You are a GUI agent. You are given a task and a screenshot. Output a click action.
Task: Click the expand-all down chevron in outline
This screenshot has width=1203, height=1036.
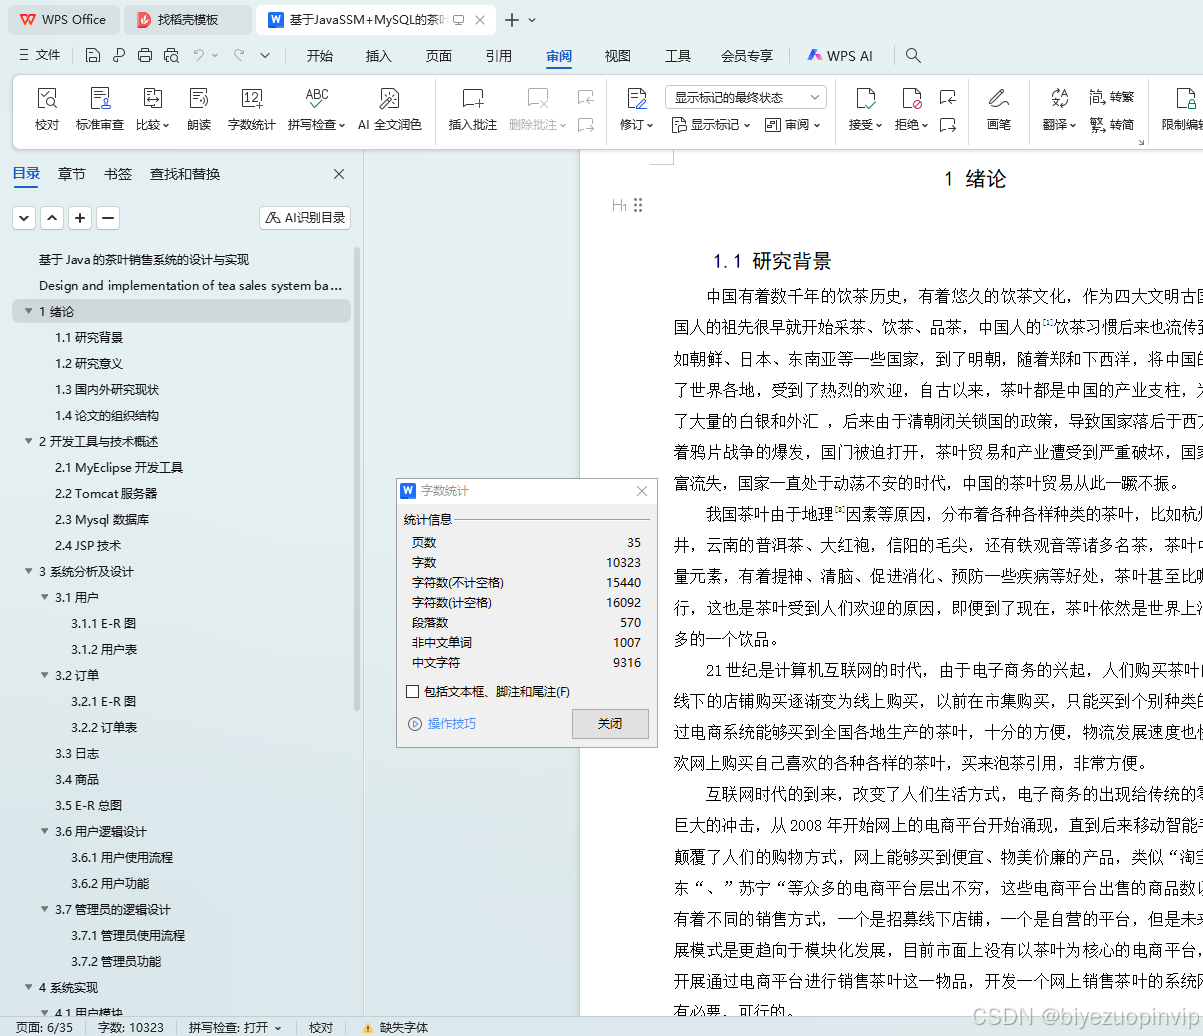point(24,217)
